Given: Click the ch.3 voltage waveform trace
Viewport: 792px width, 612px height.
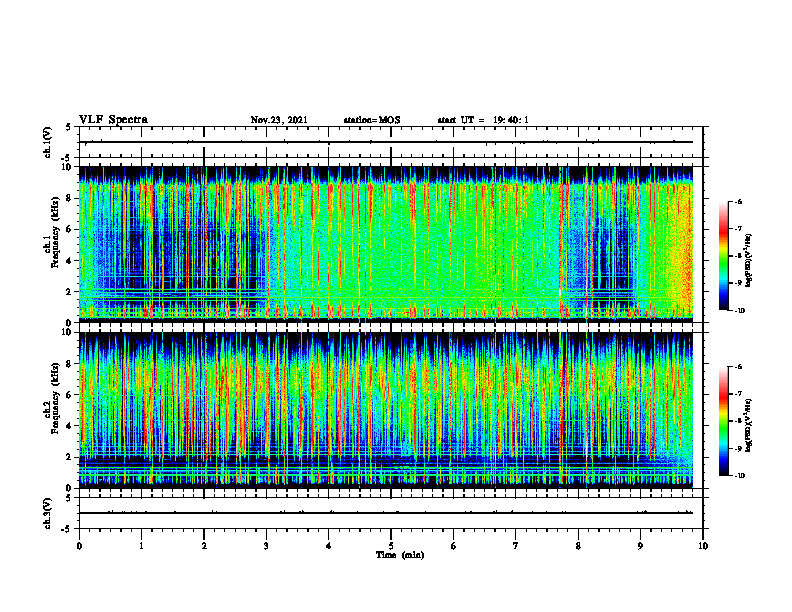Looking at the screenshot, I should [386, 513].
